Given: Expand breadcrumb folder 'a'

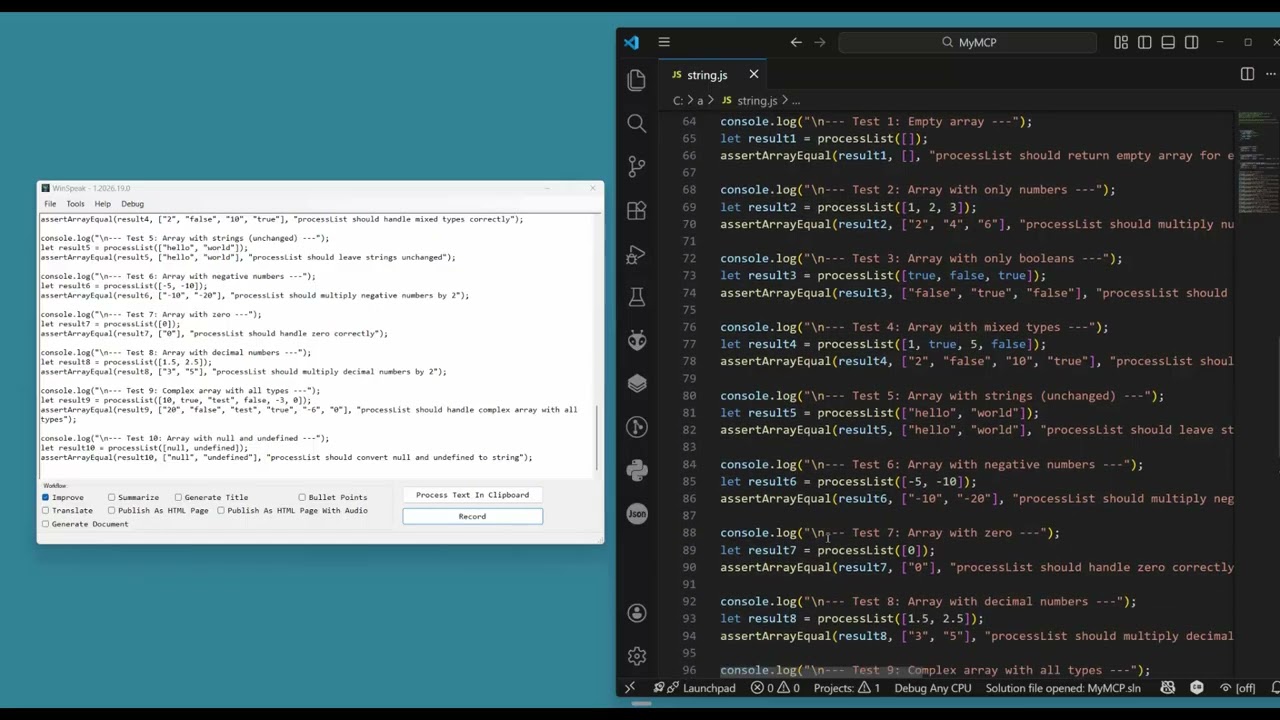Looking at the screenshot, I should pos(700,100).
